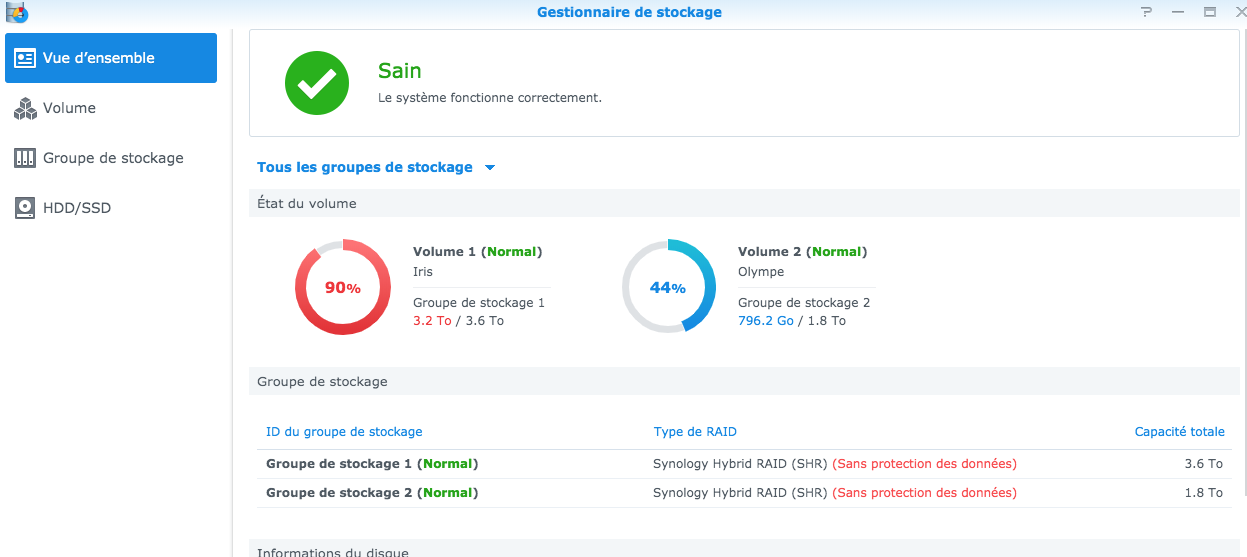Open the Groupe de stockage section
This screenshot has width=1247, height=557.
(111, 158)
